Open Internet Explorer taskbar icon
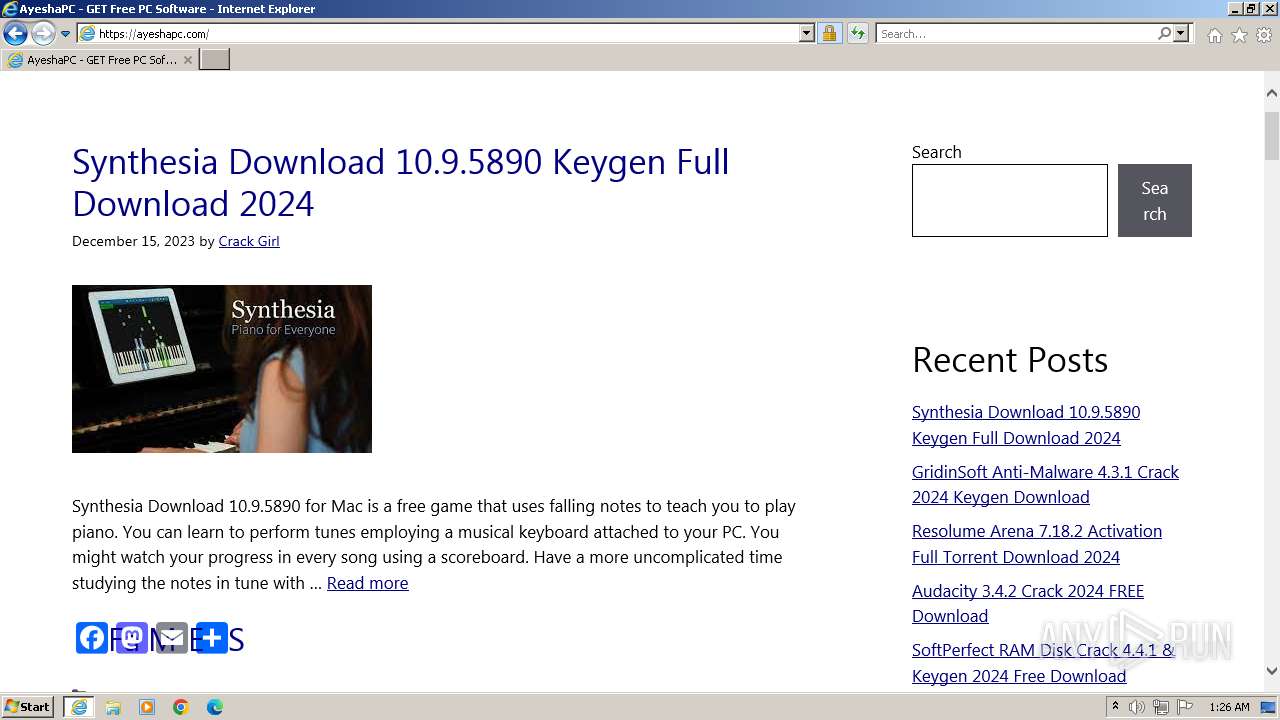The image size is (1280, 720). 79,707
